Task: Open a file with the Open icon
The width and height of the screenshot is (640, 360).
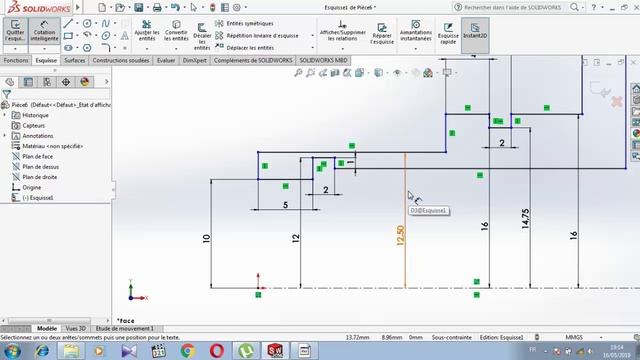Action: click(120, 7)
